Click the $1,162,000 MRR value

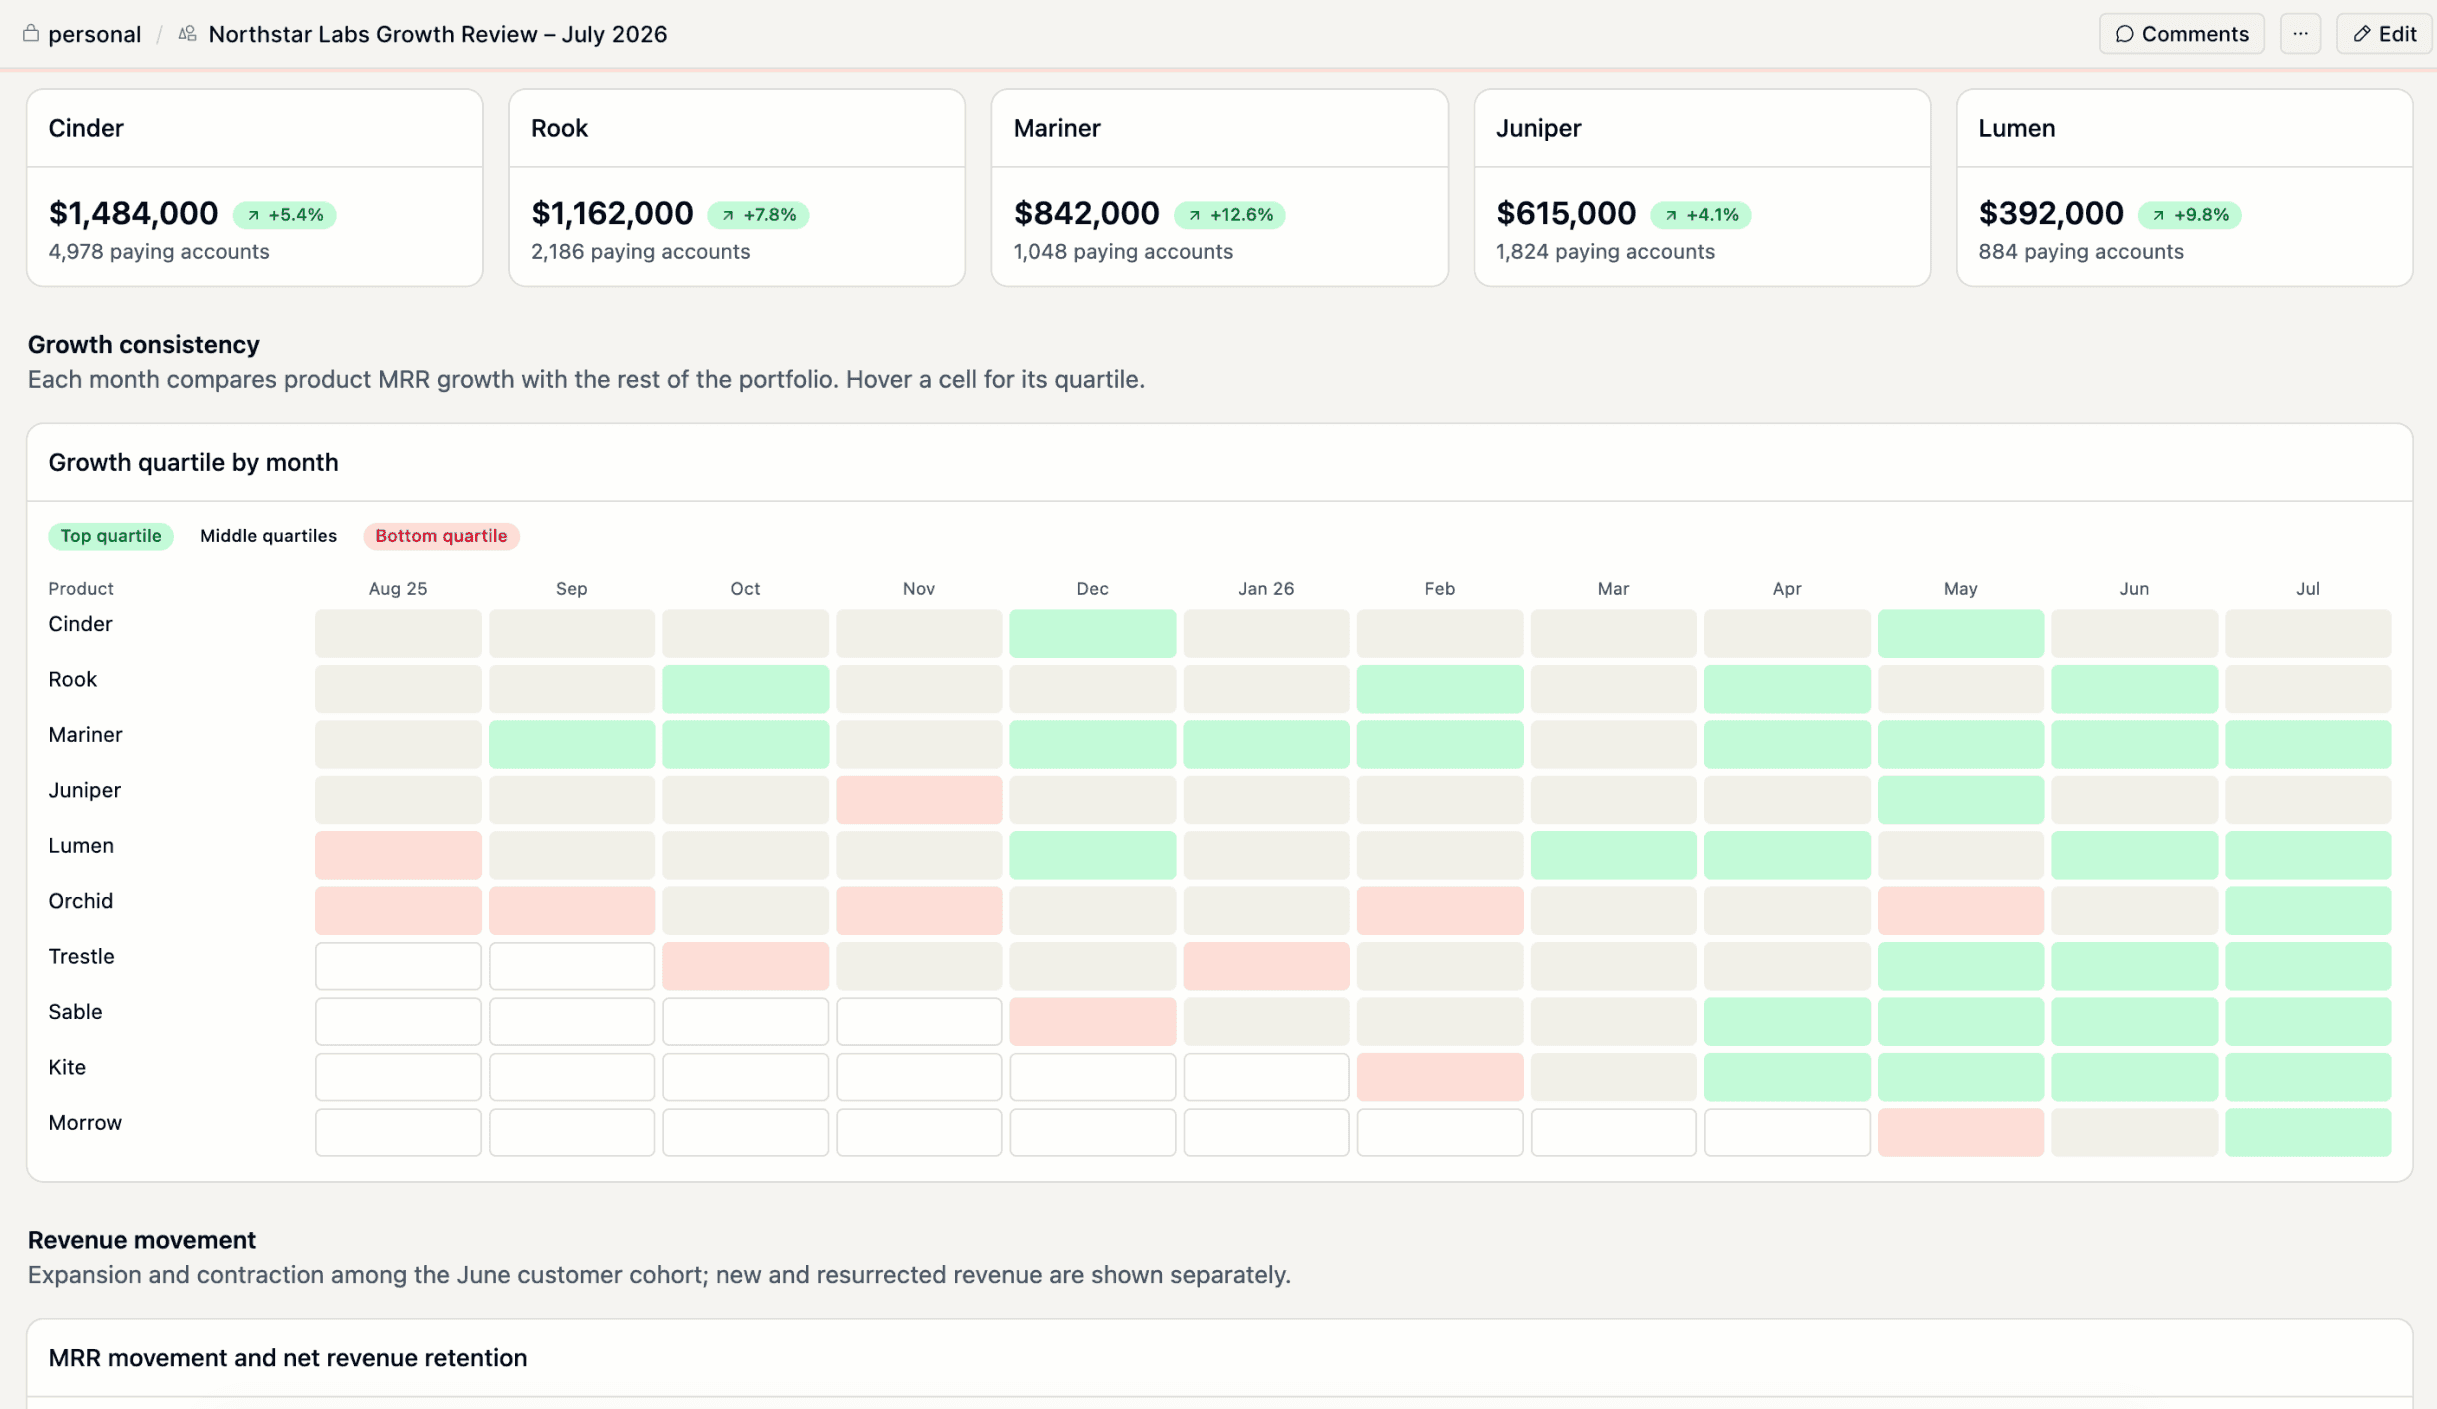[612, 213]
